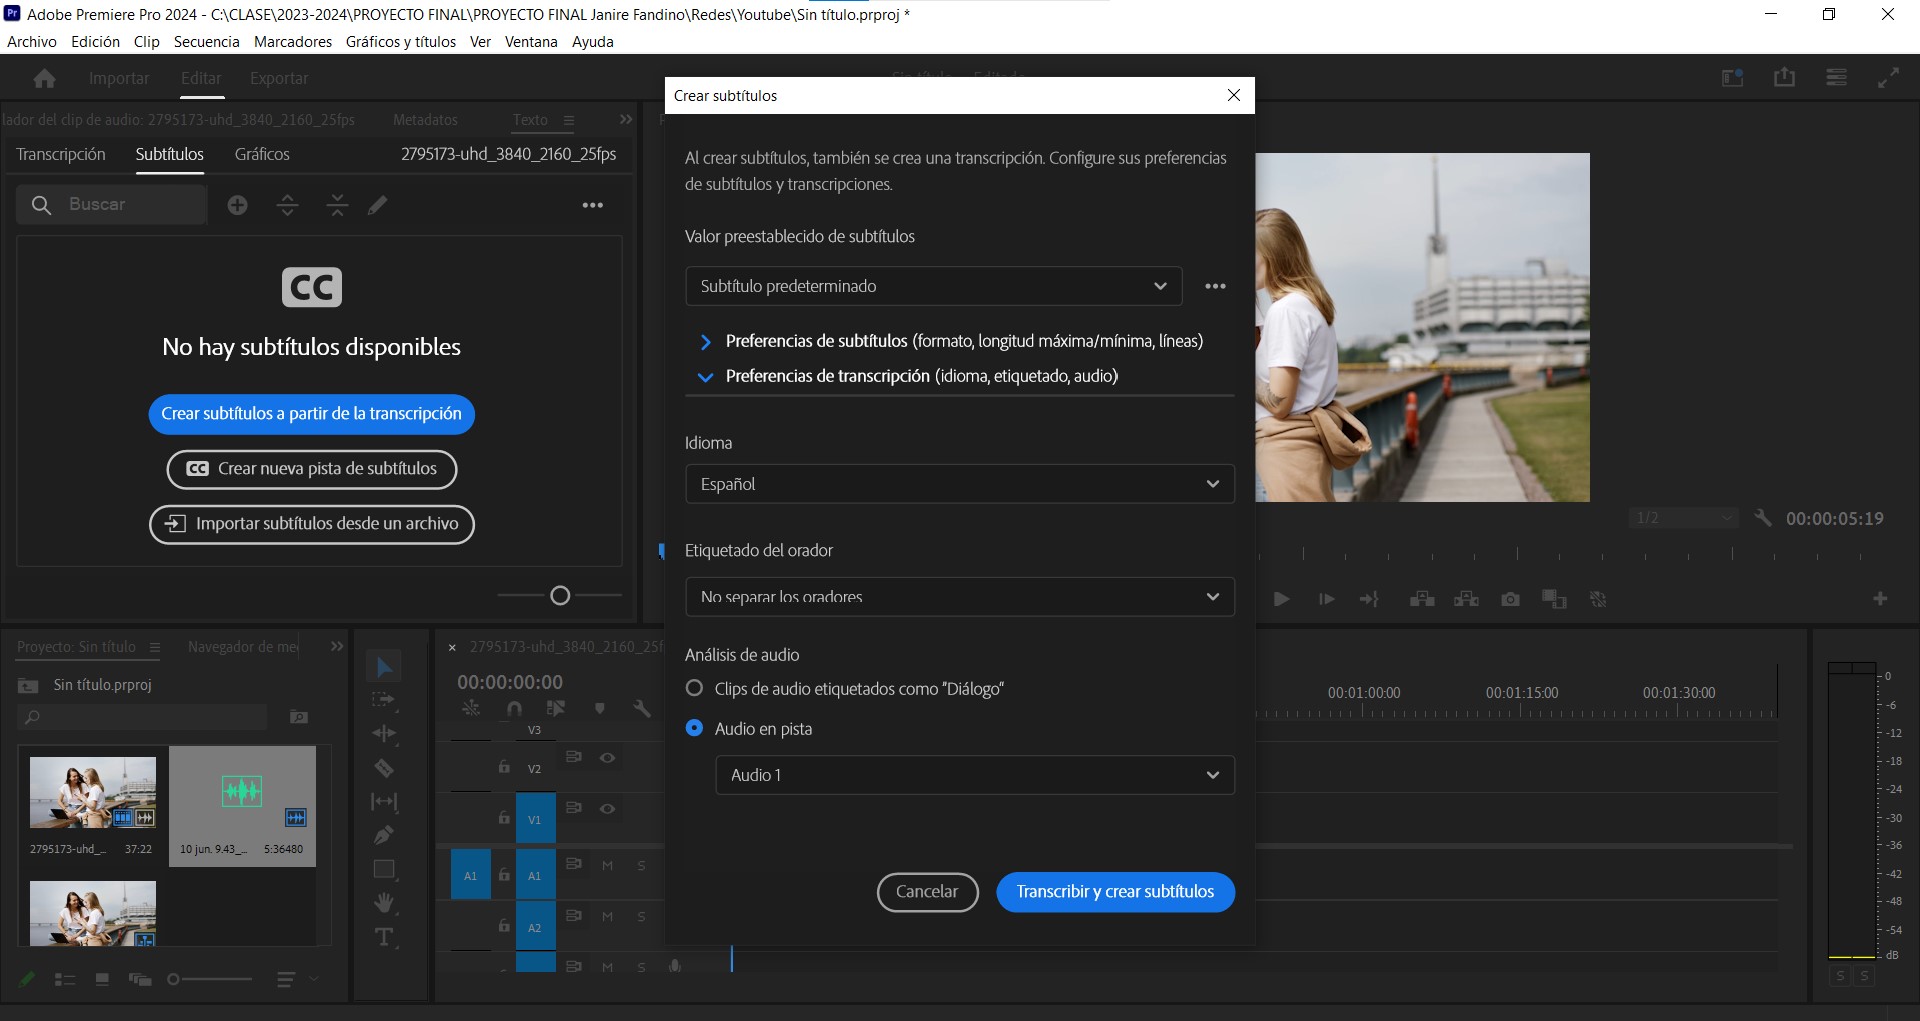Screen dimensions: 1920x1021
Task: Open the workspaces icon in header
Action: pos(1733,78)
